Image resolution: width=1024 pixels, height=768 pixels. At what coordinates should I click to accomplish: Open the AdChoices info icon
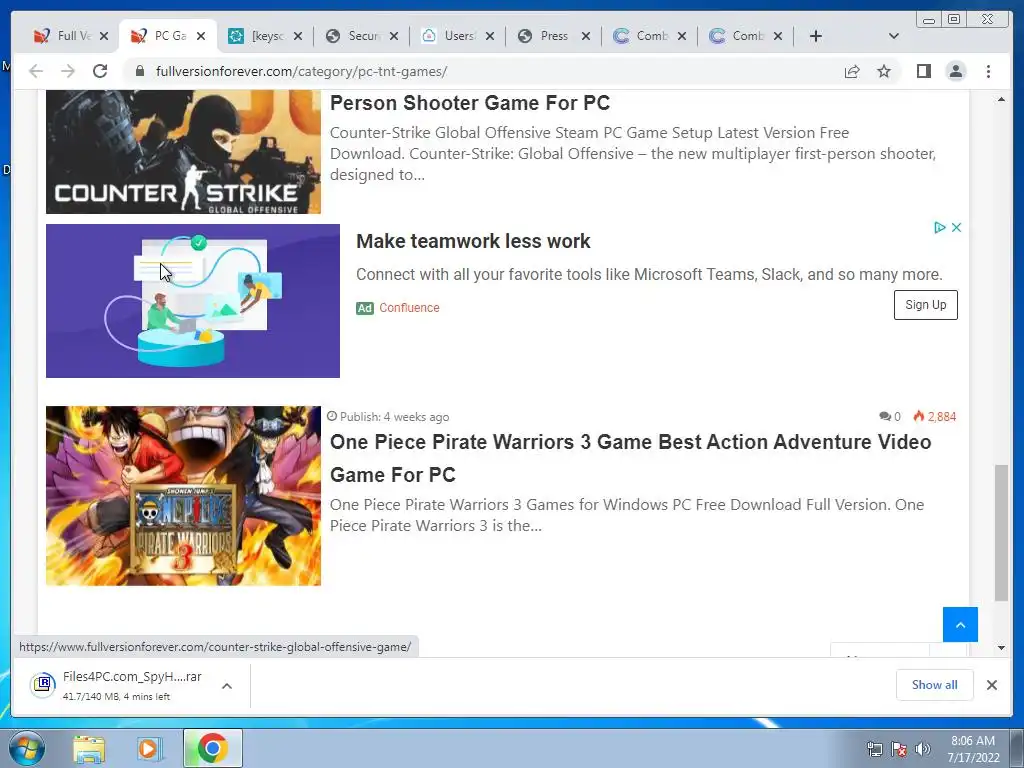click(939, 227)
